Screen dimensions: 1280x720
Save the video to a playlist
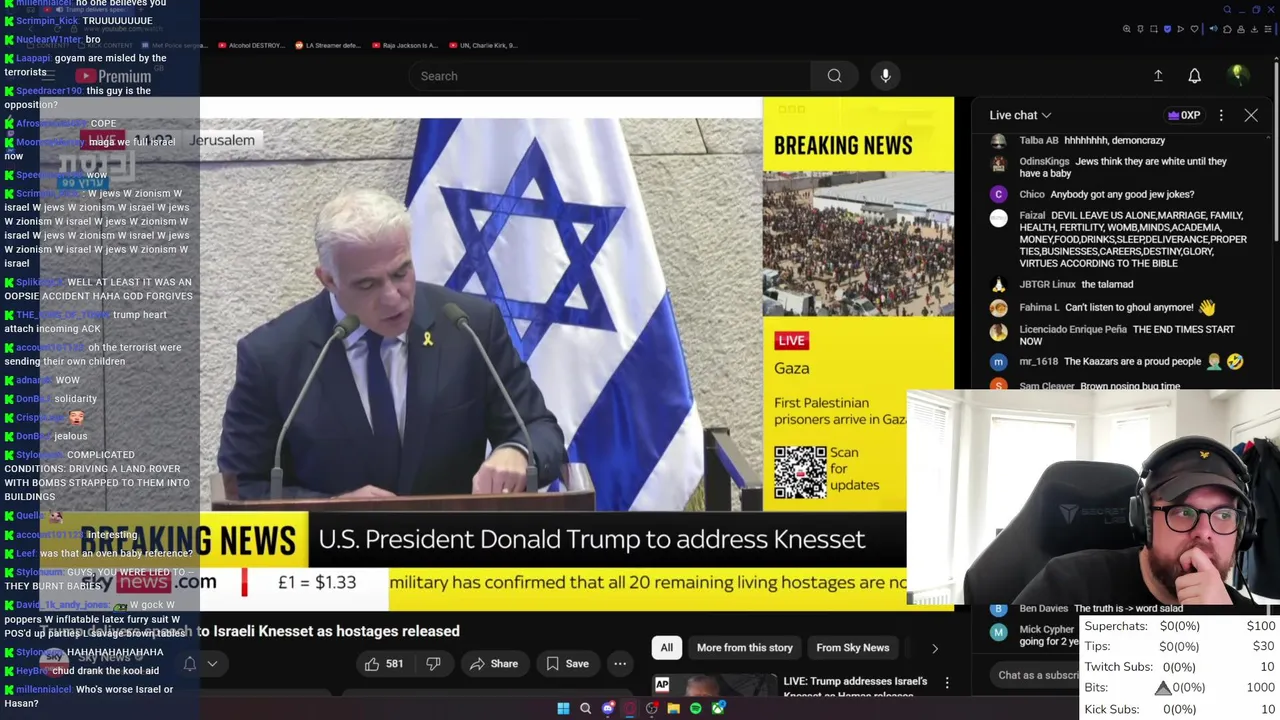[567, 664]
